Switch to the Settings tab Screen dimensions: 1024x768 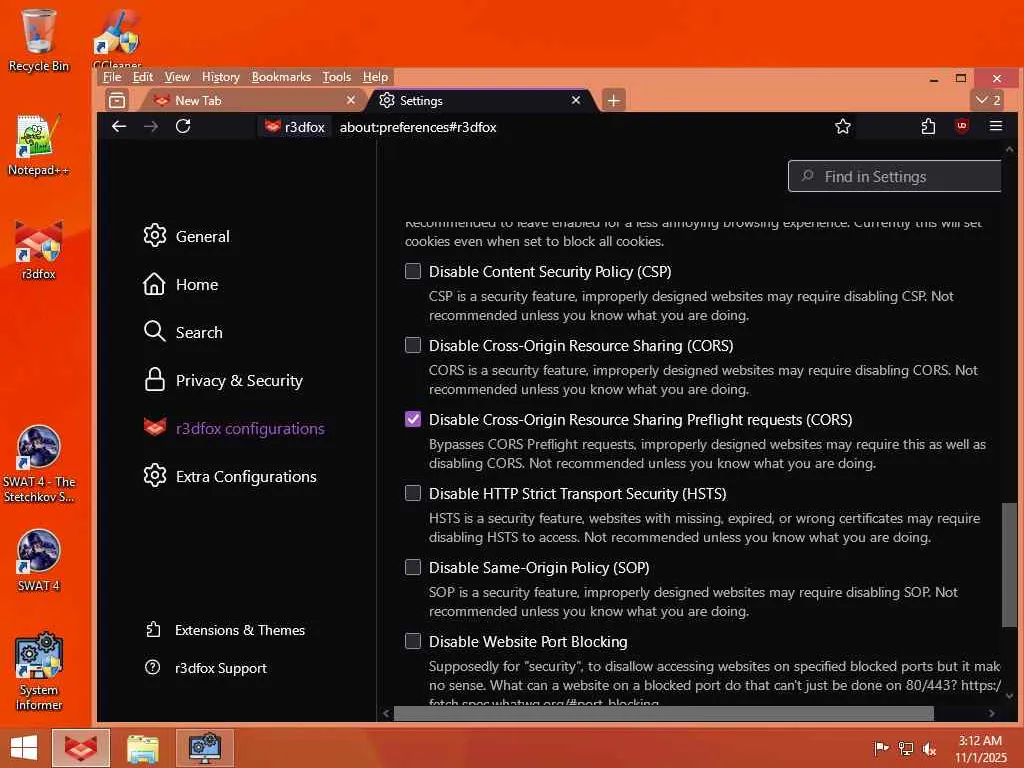pos(480,100)
